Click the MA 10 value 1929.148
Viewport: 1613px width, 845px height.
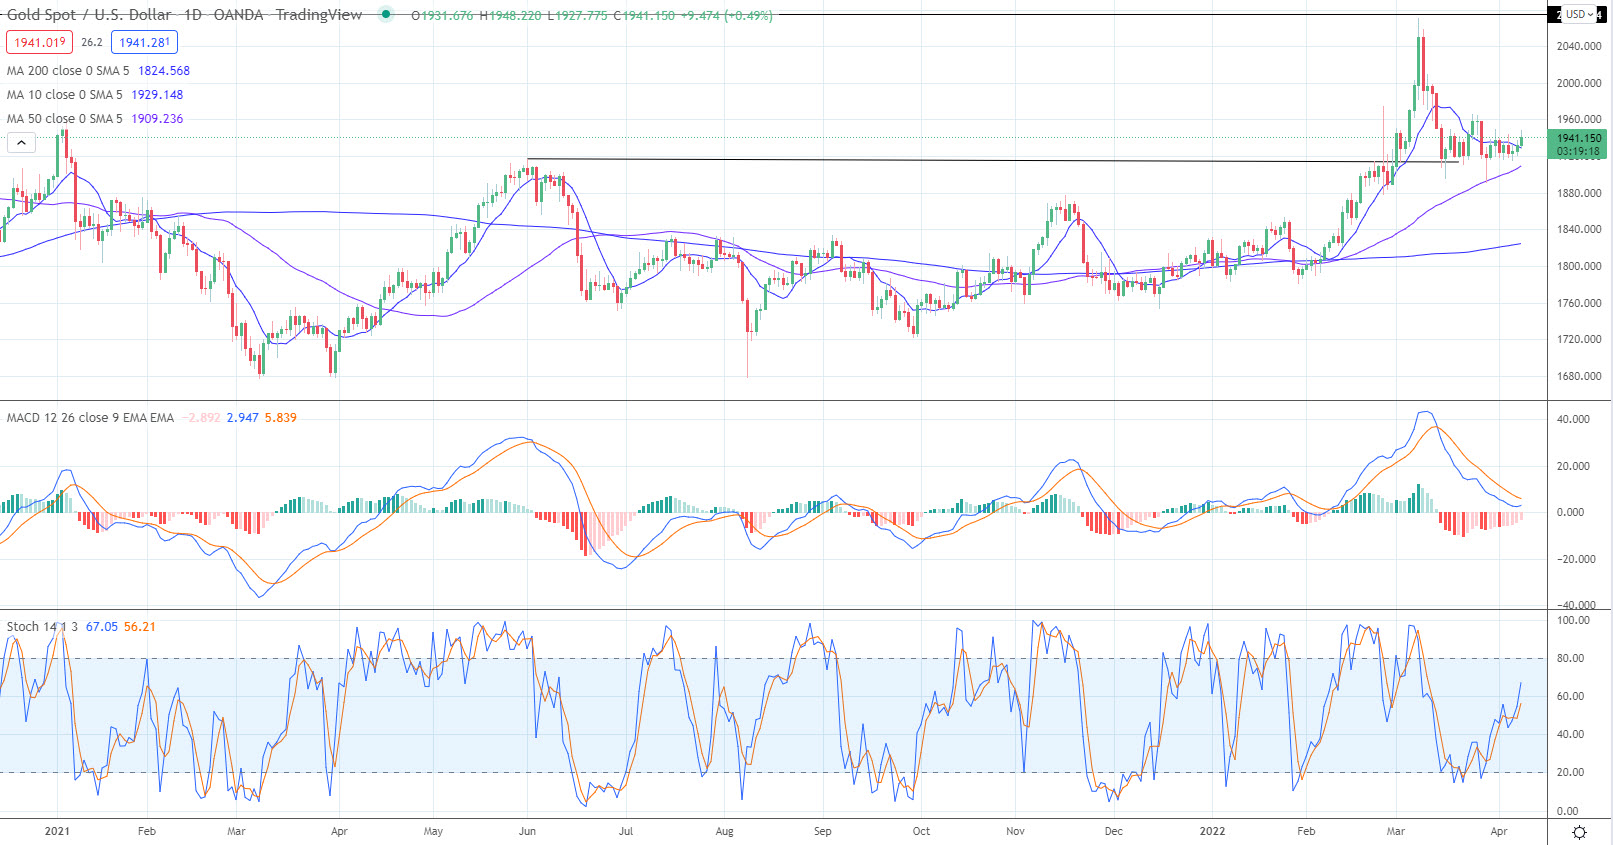tap(158, 95)
